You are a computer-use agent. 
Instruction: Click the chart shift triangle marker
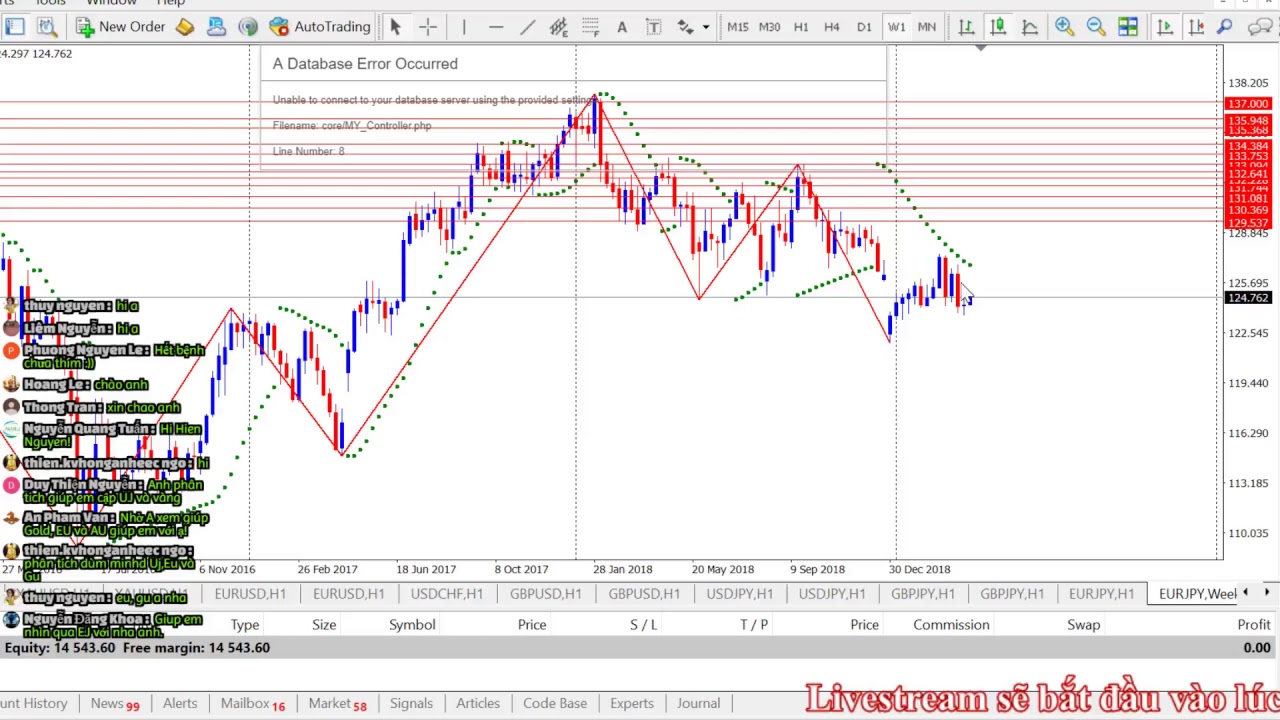[x=981, y=47]
